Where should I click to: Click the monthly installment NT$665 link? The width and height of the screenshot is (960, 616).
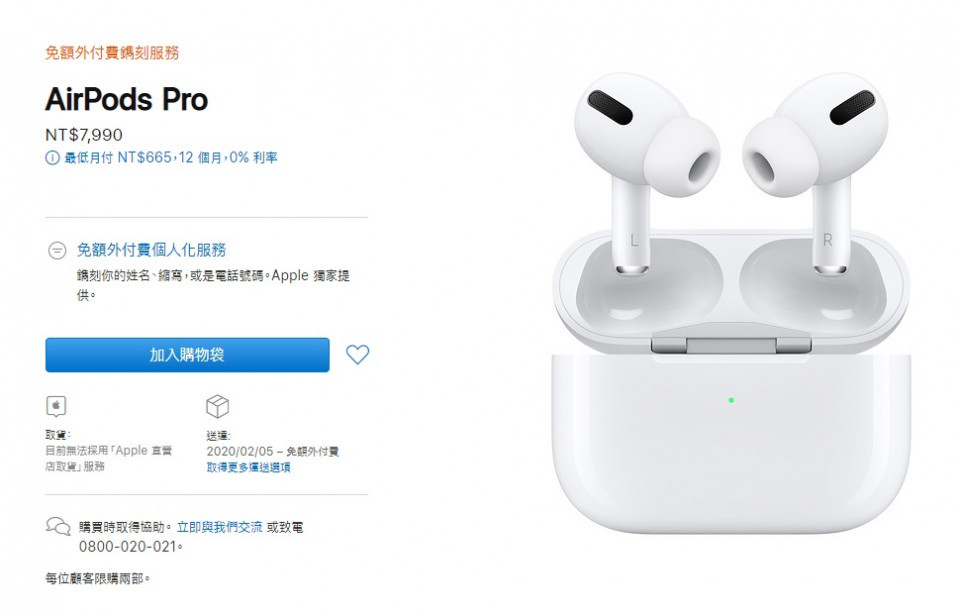(171, 158)
